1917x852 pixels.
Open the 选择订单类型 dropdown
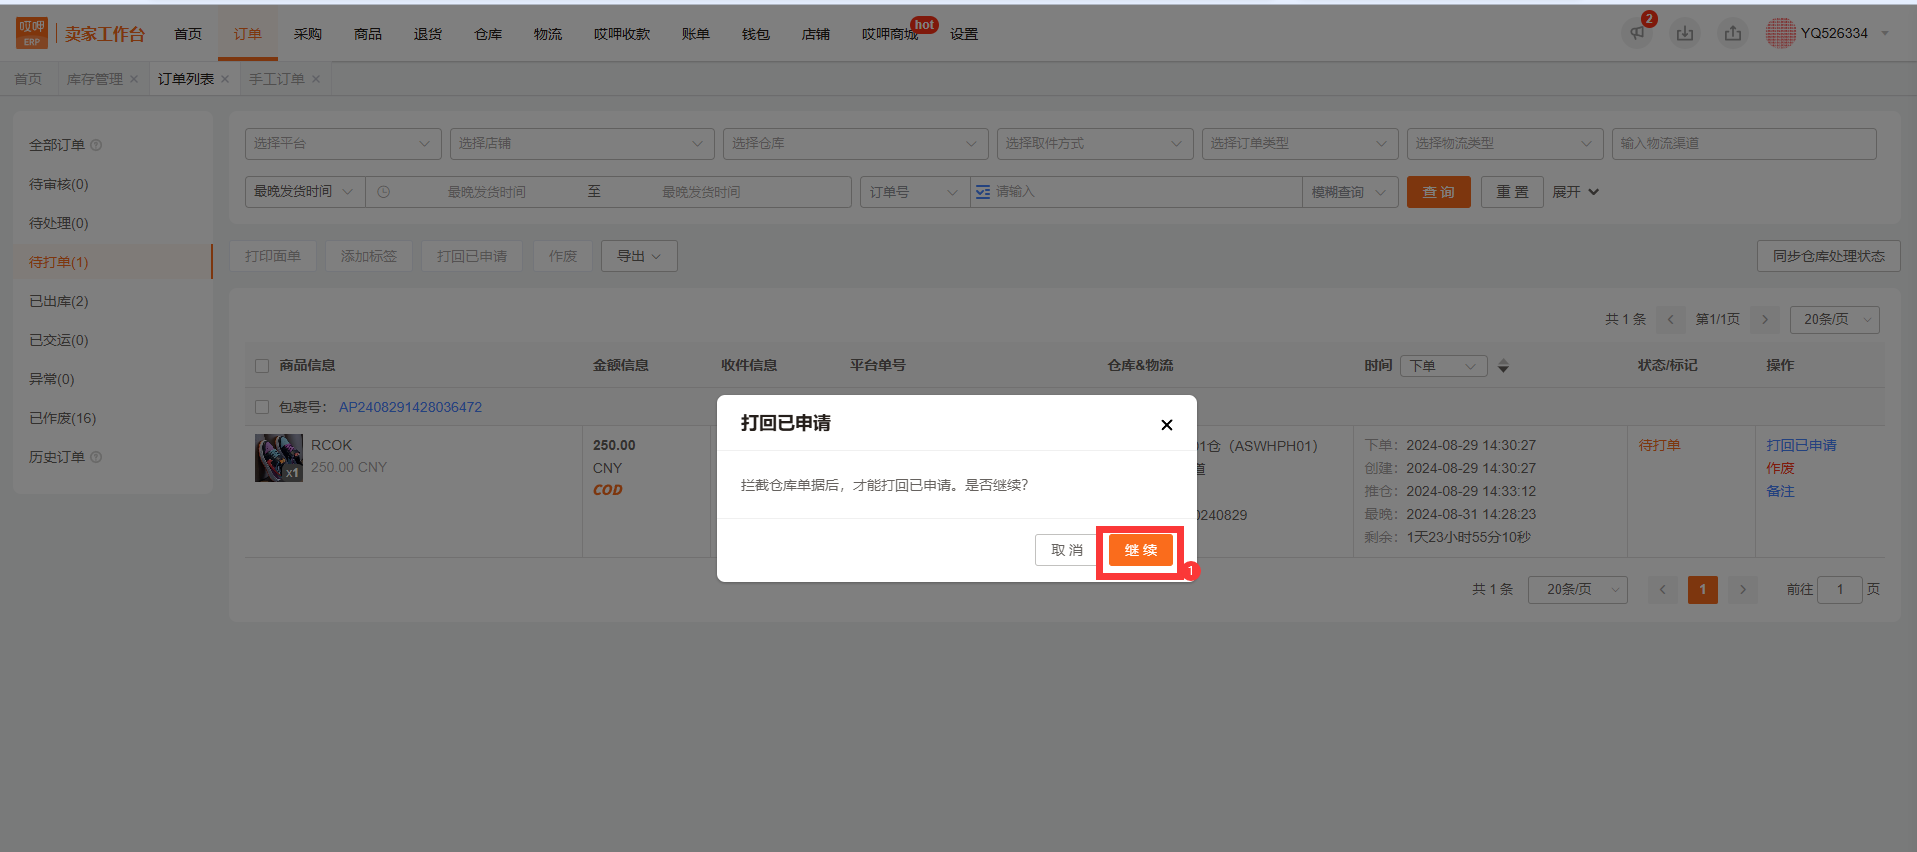(1300, 144)
